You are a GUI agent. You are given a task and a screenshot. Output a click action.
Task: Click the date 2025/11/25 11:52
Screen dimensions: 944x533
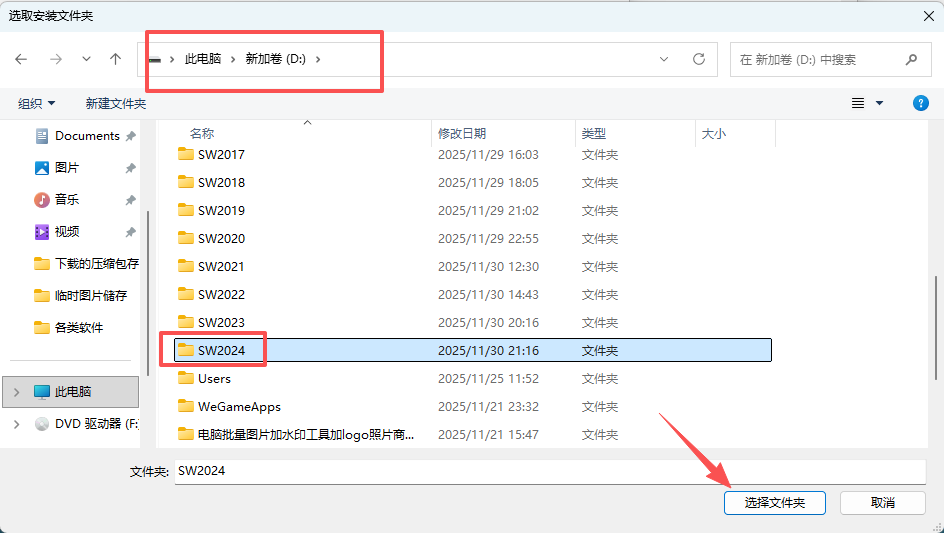point(488,379)
